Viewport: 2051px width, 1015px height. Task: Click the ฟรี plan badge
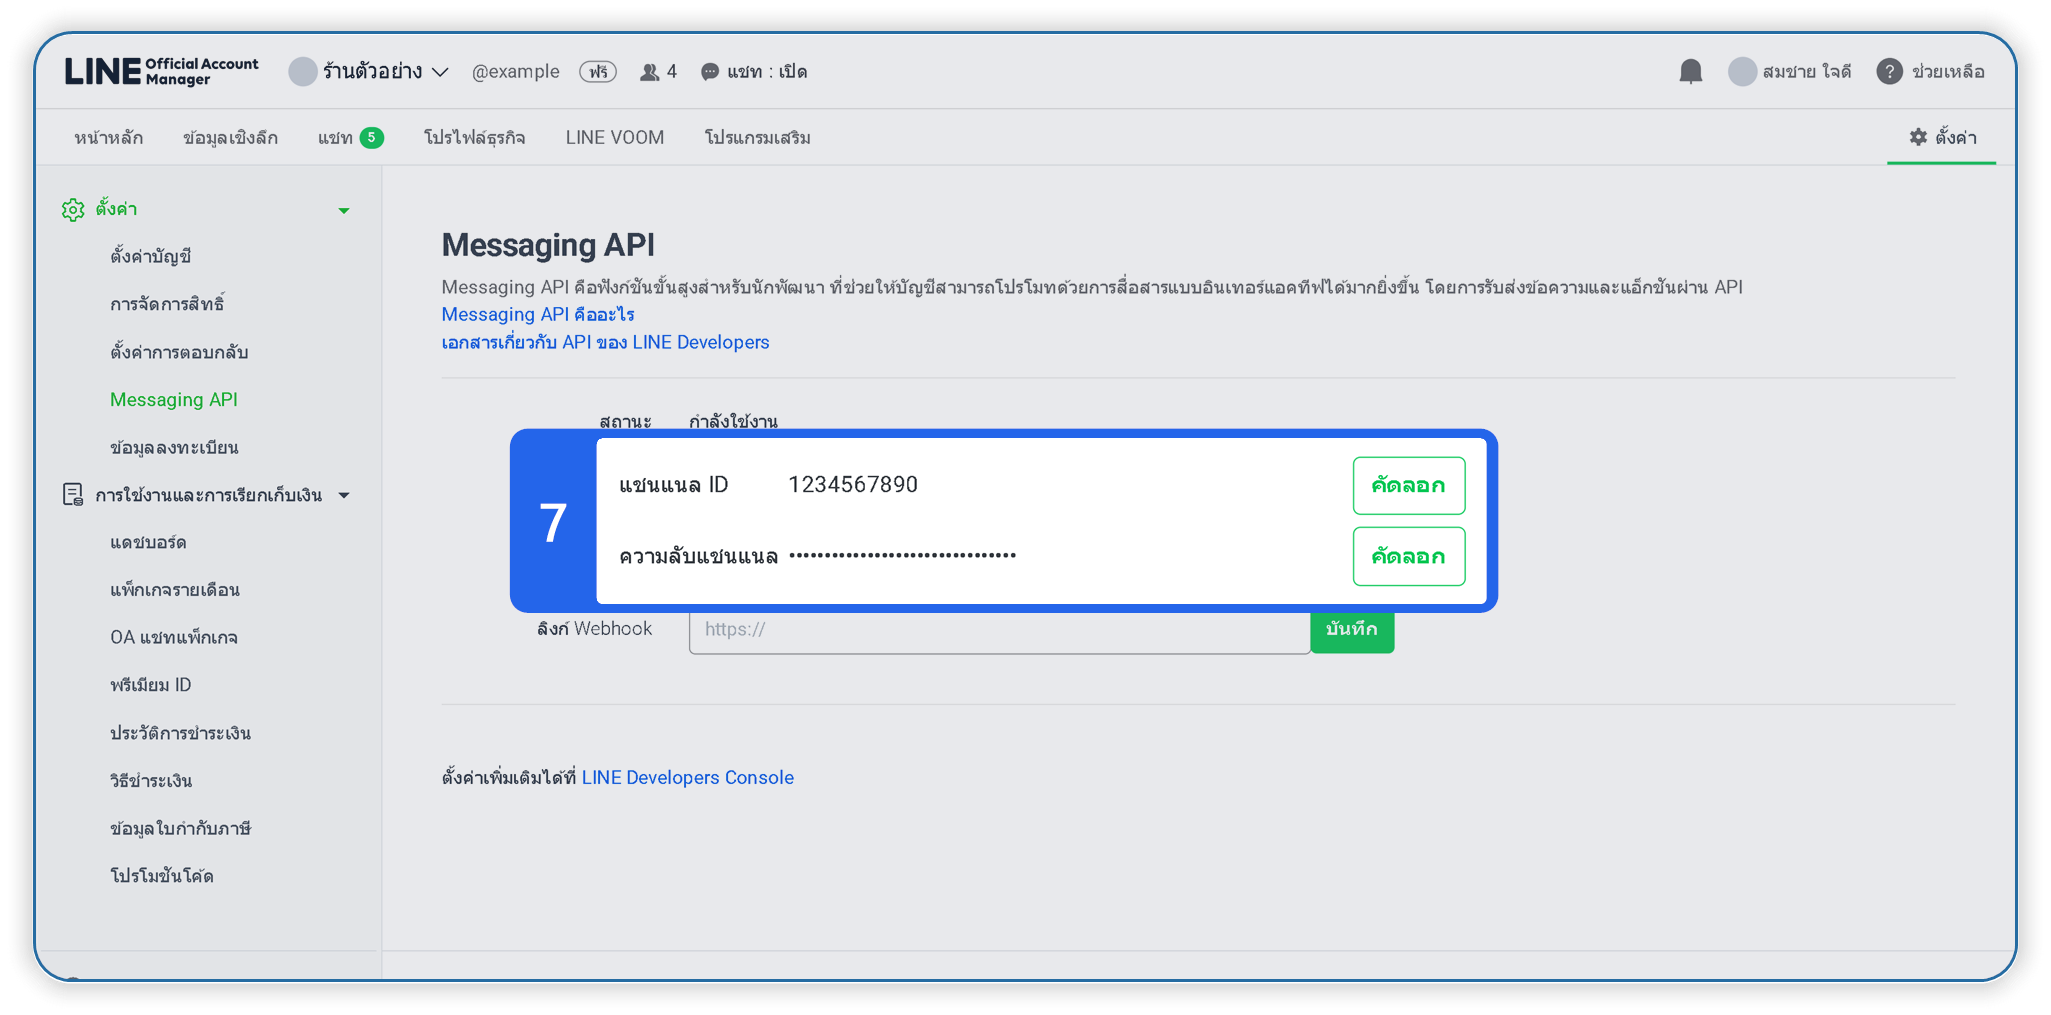click(x=598, y=72)
